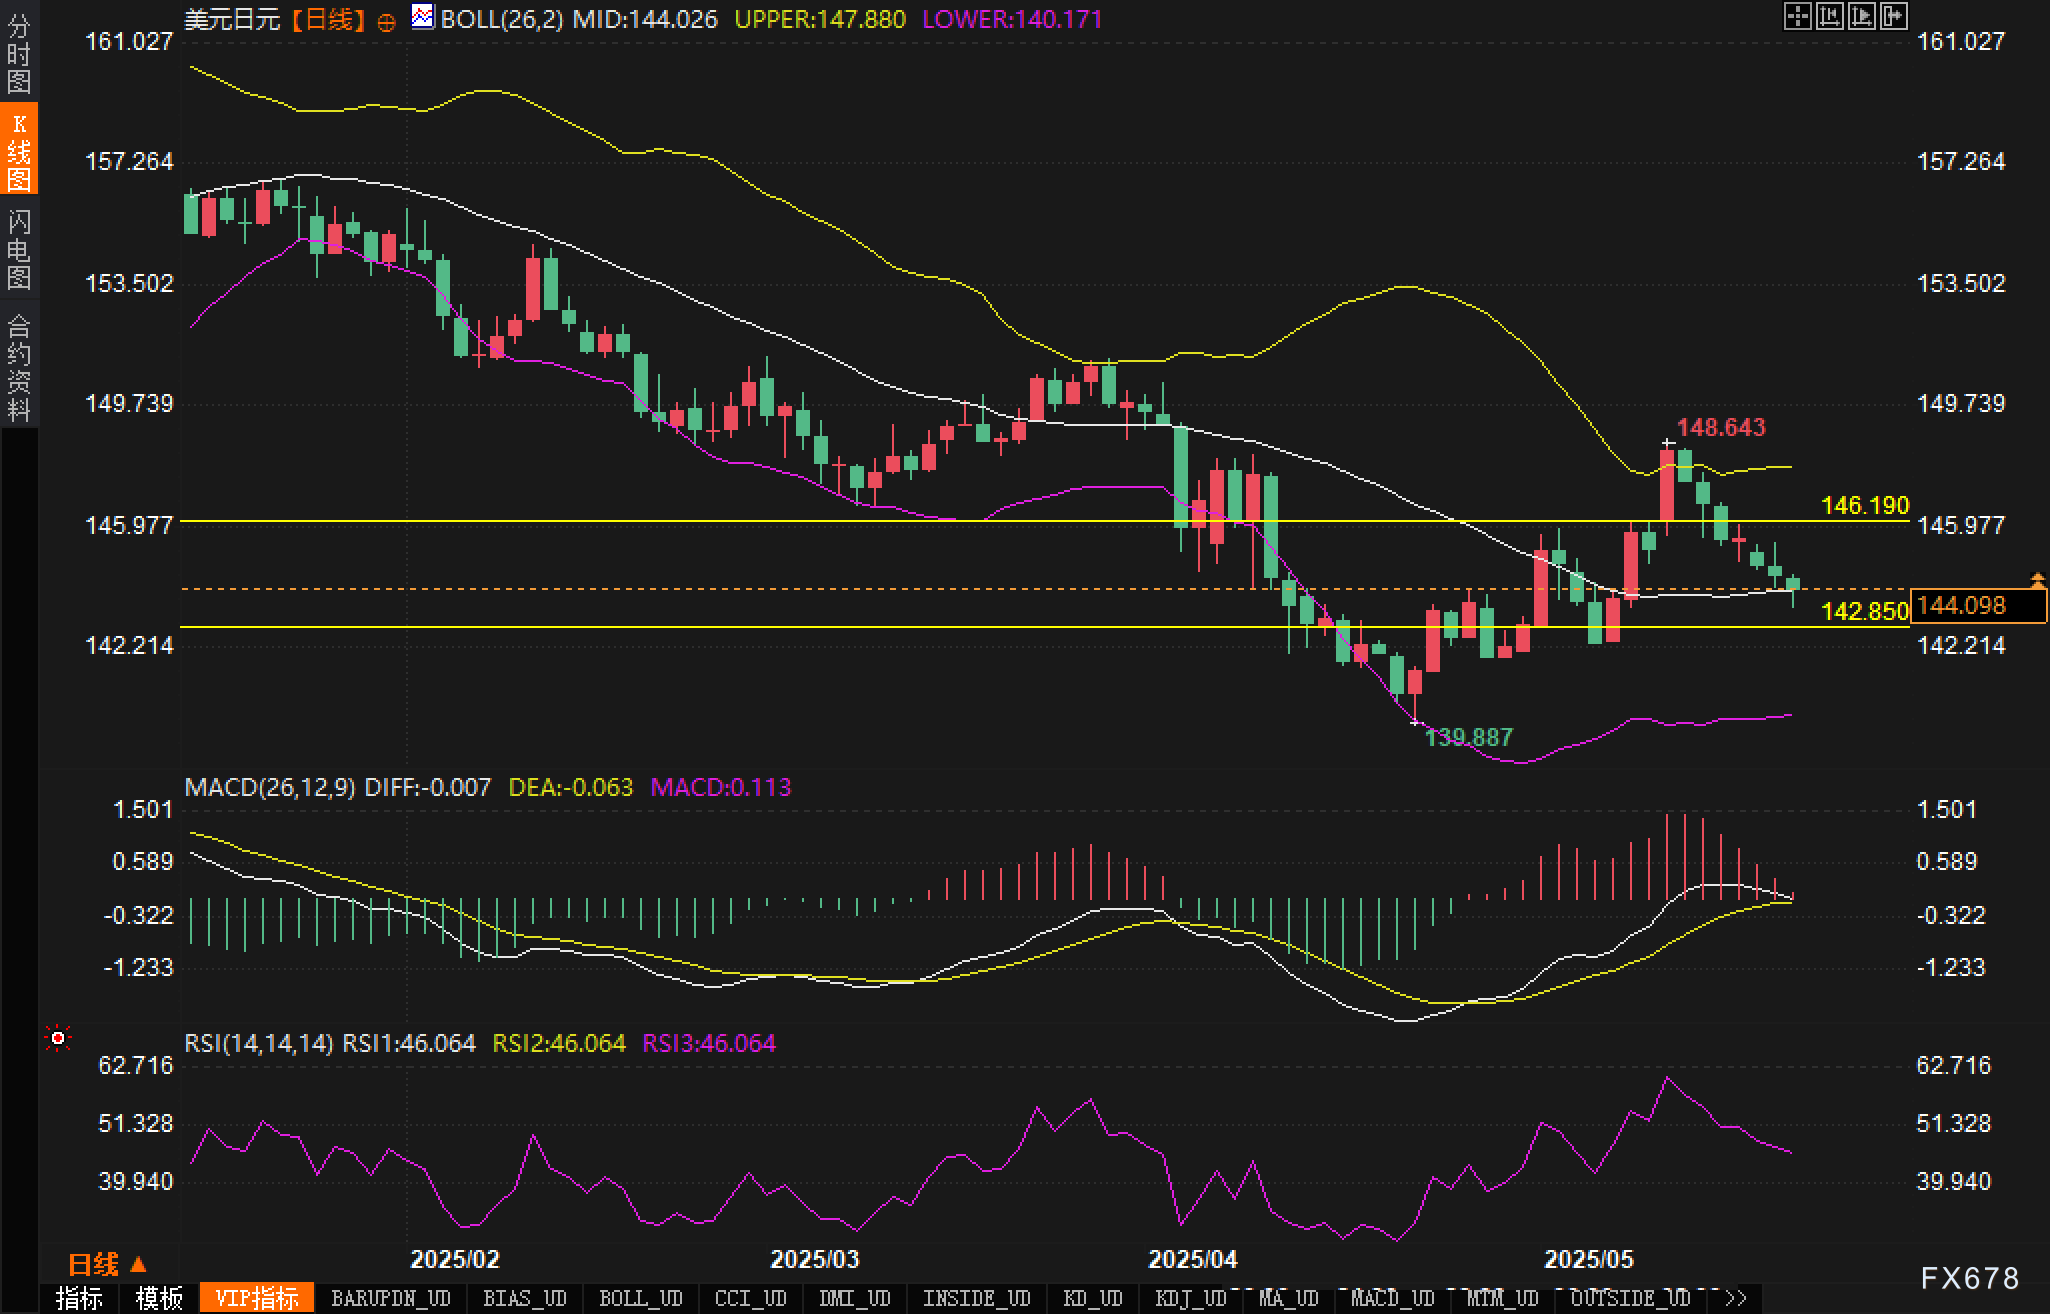Screen dimensions: 2050x1314
Task: Click the 146.190 horizontal price line label
Action: 1864,506
